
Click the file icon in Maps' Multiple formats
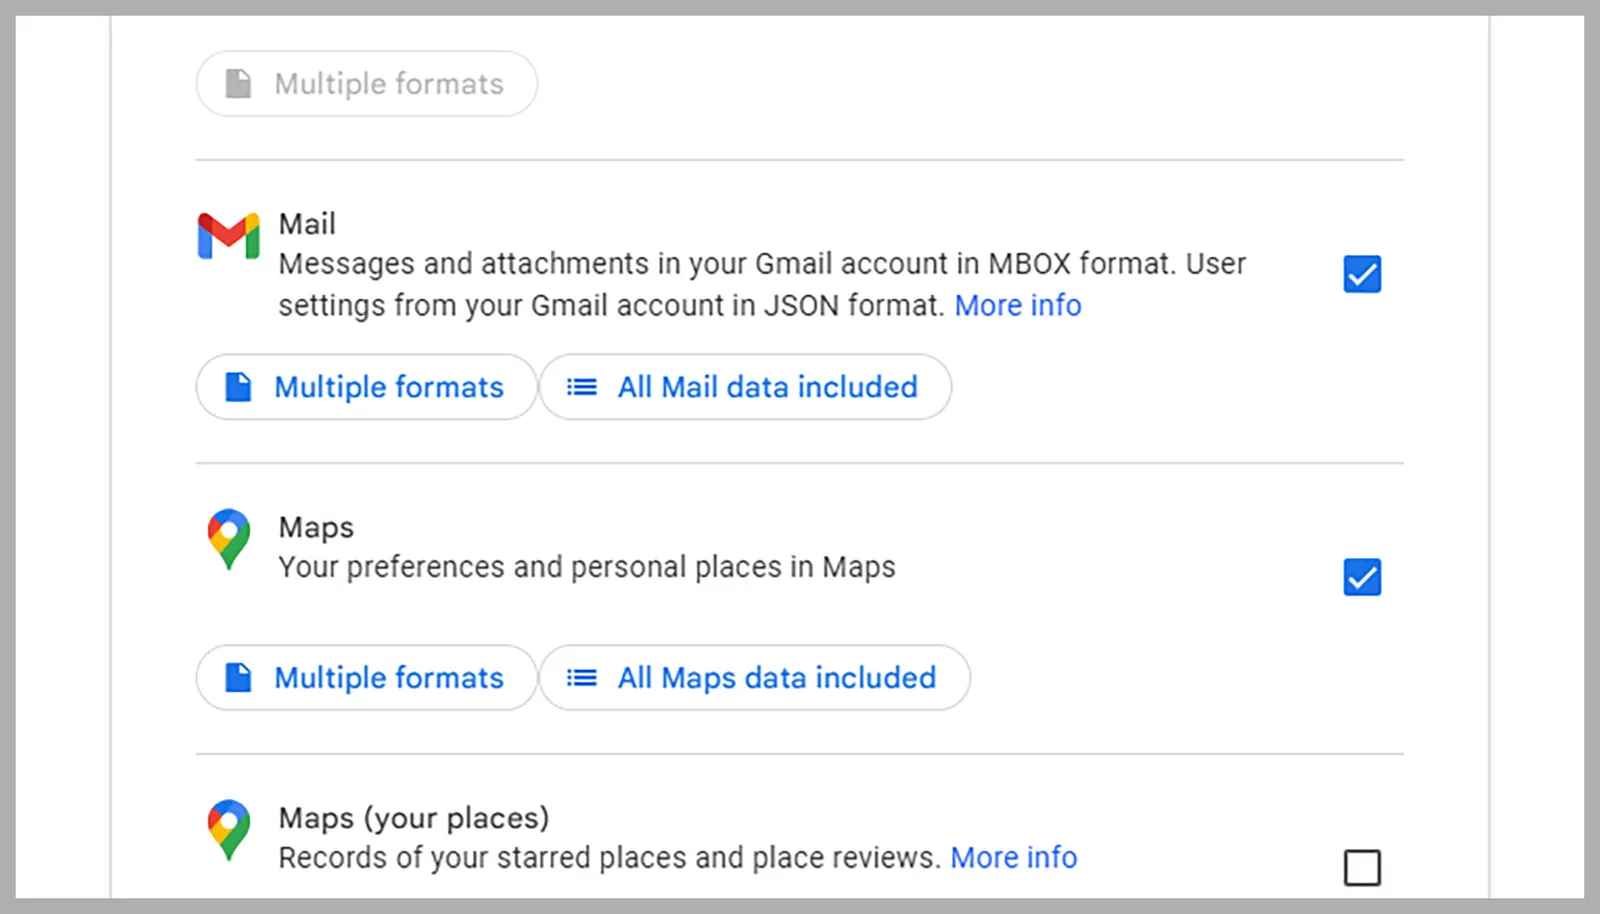pyautogui.click(x=238, y=678)
